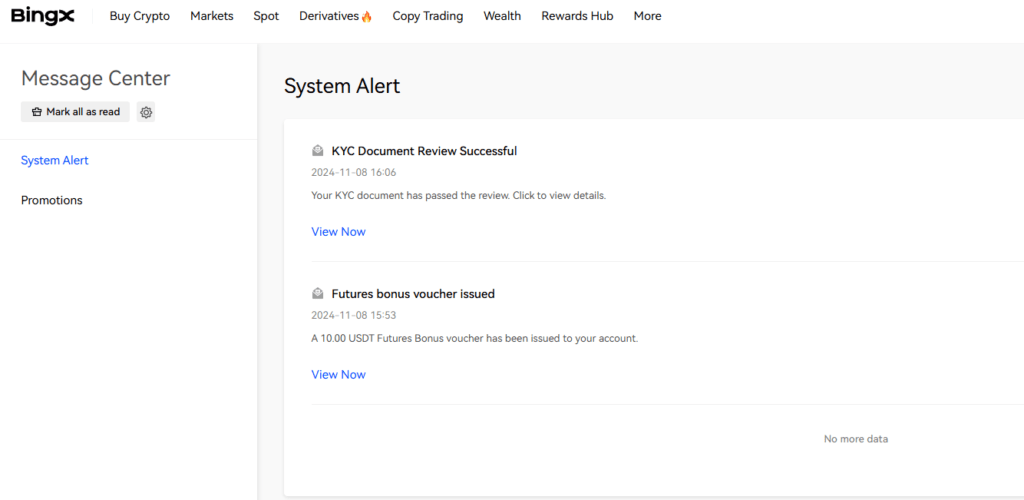1024x500 pixels.
Task: Open the Markets menu item
Action: pos(212,16)
